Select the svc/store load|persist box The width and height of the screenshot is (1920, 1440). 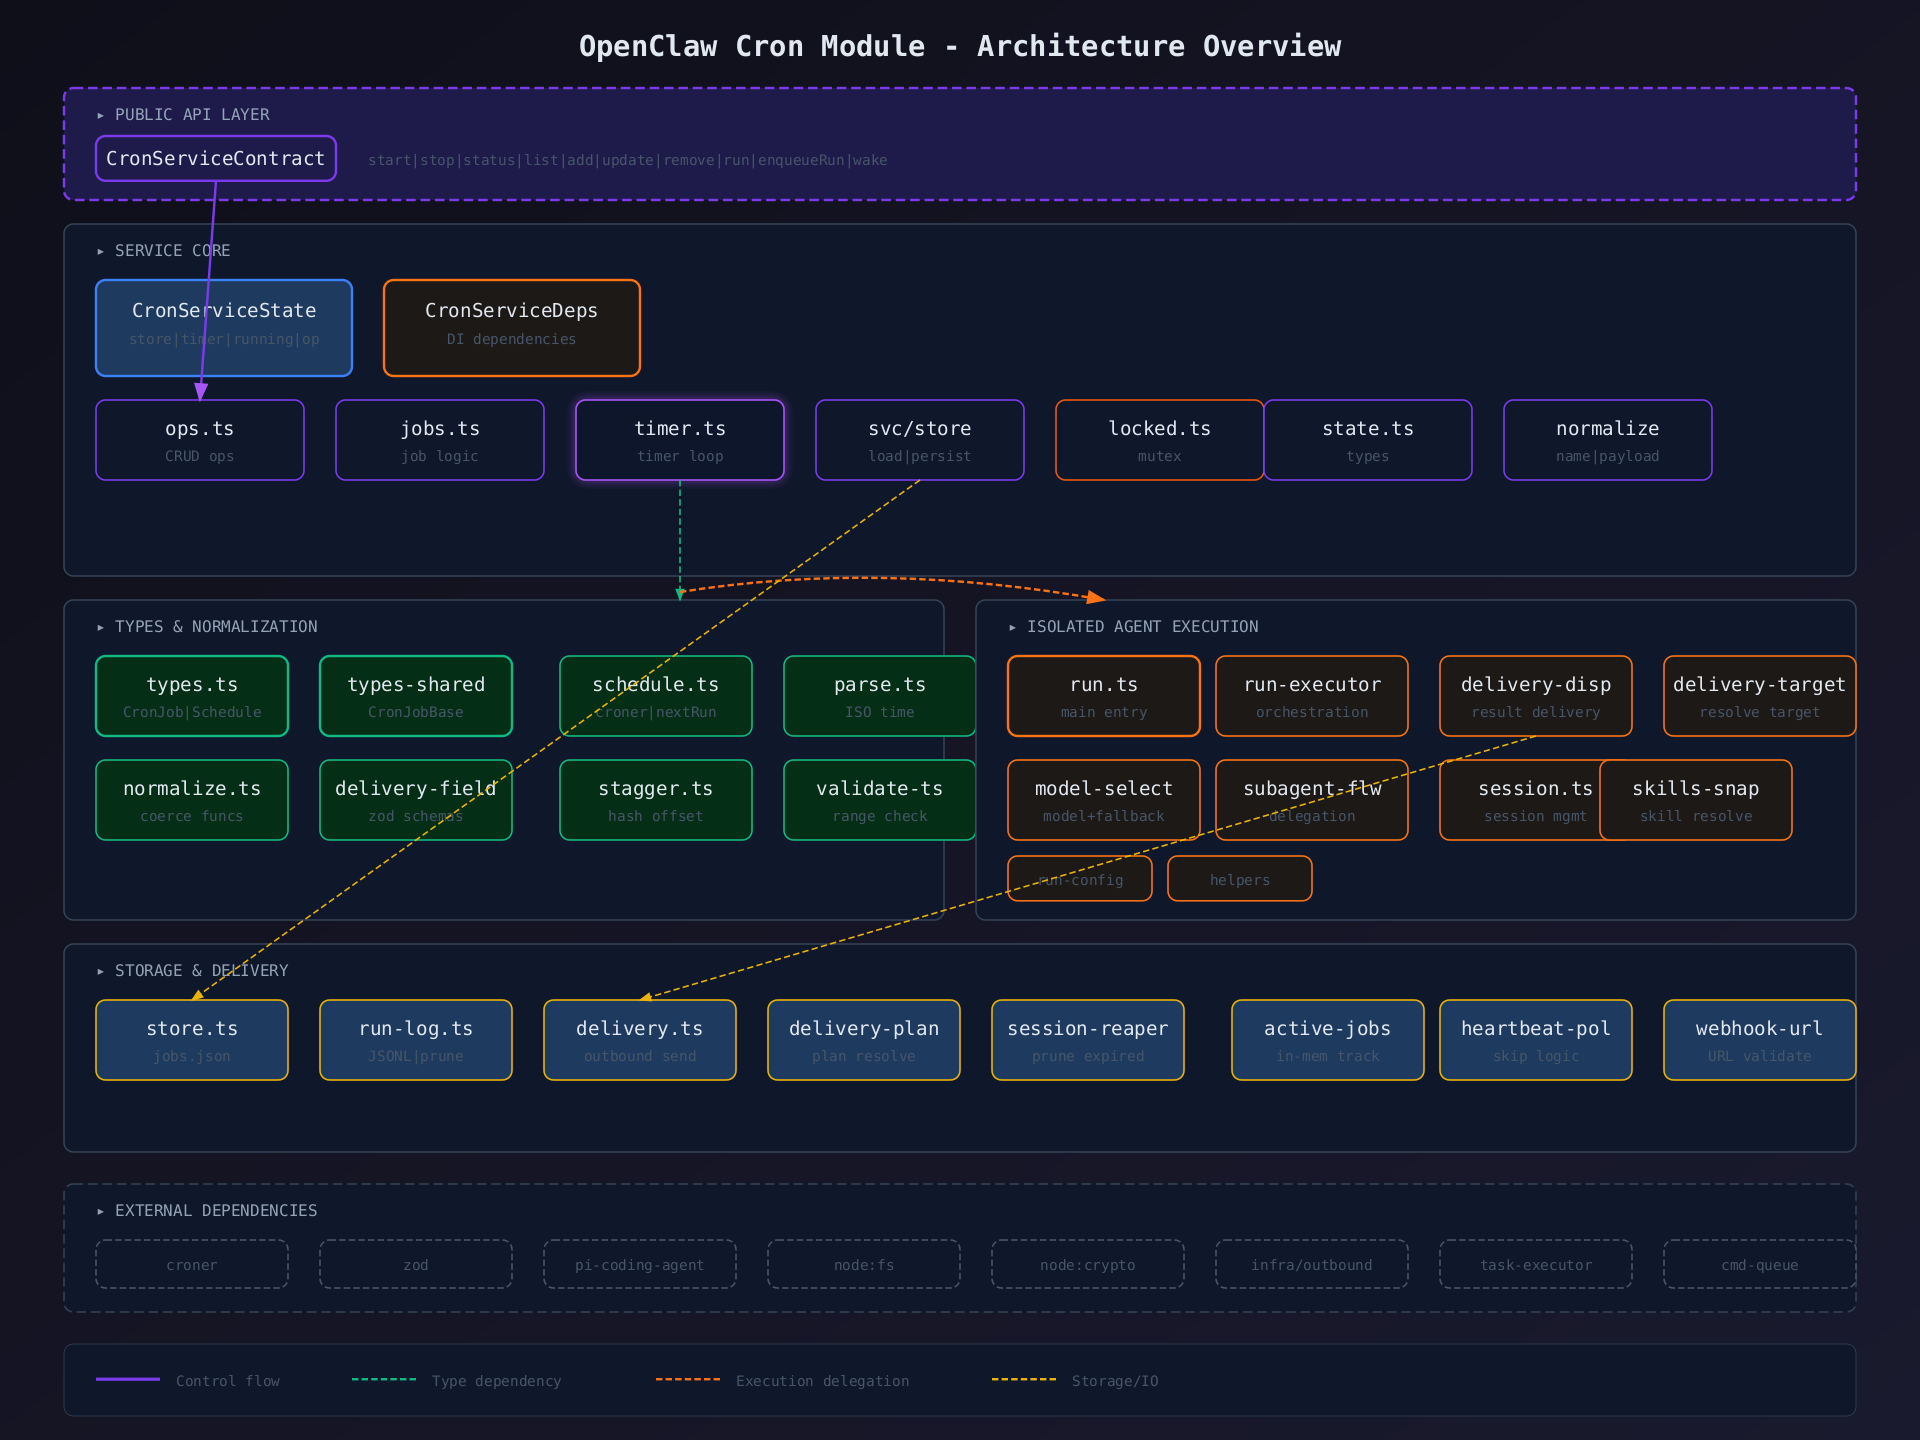point(920,440)
